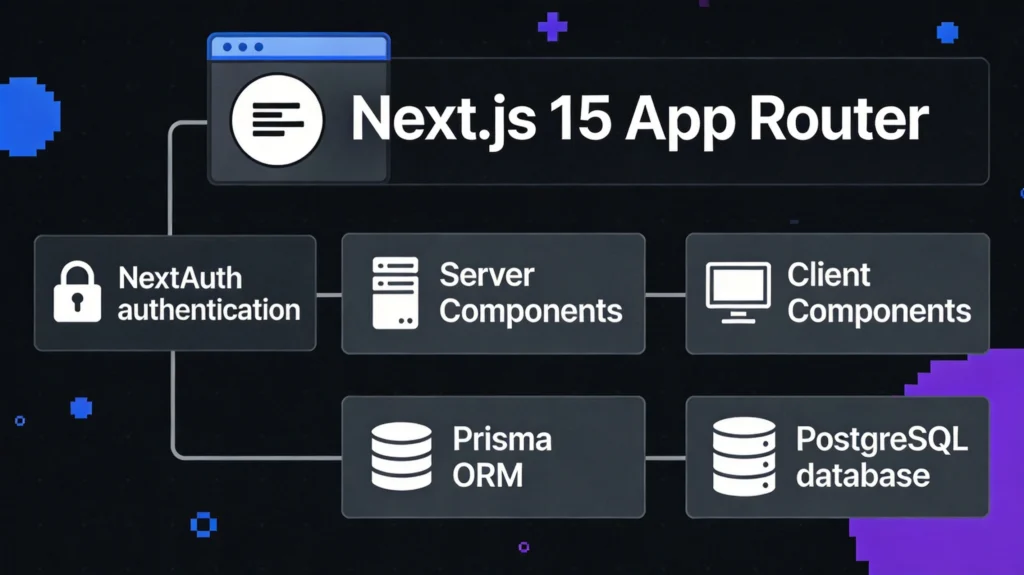
Task: Click the "Client Components" label
Action: pos(879,293)
